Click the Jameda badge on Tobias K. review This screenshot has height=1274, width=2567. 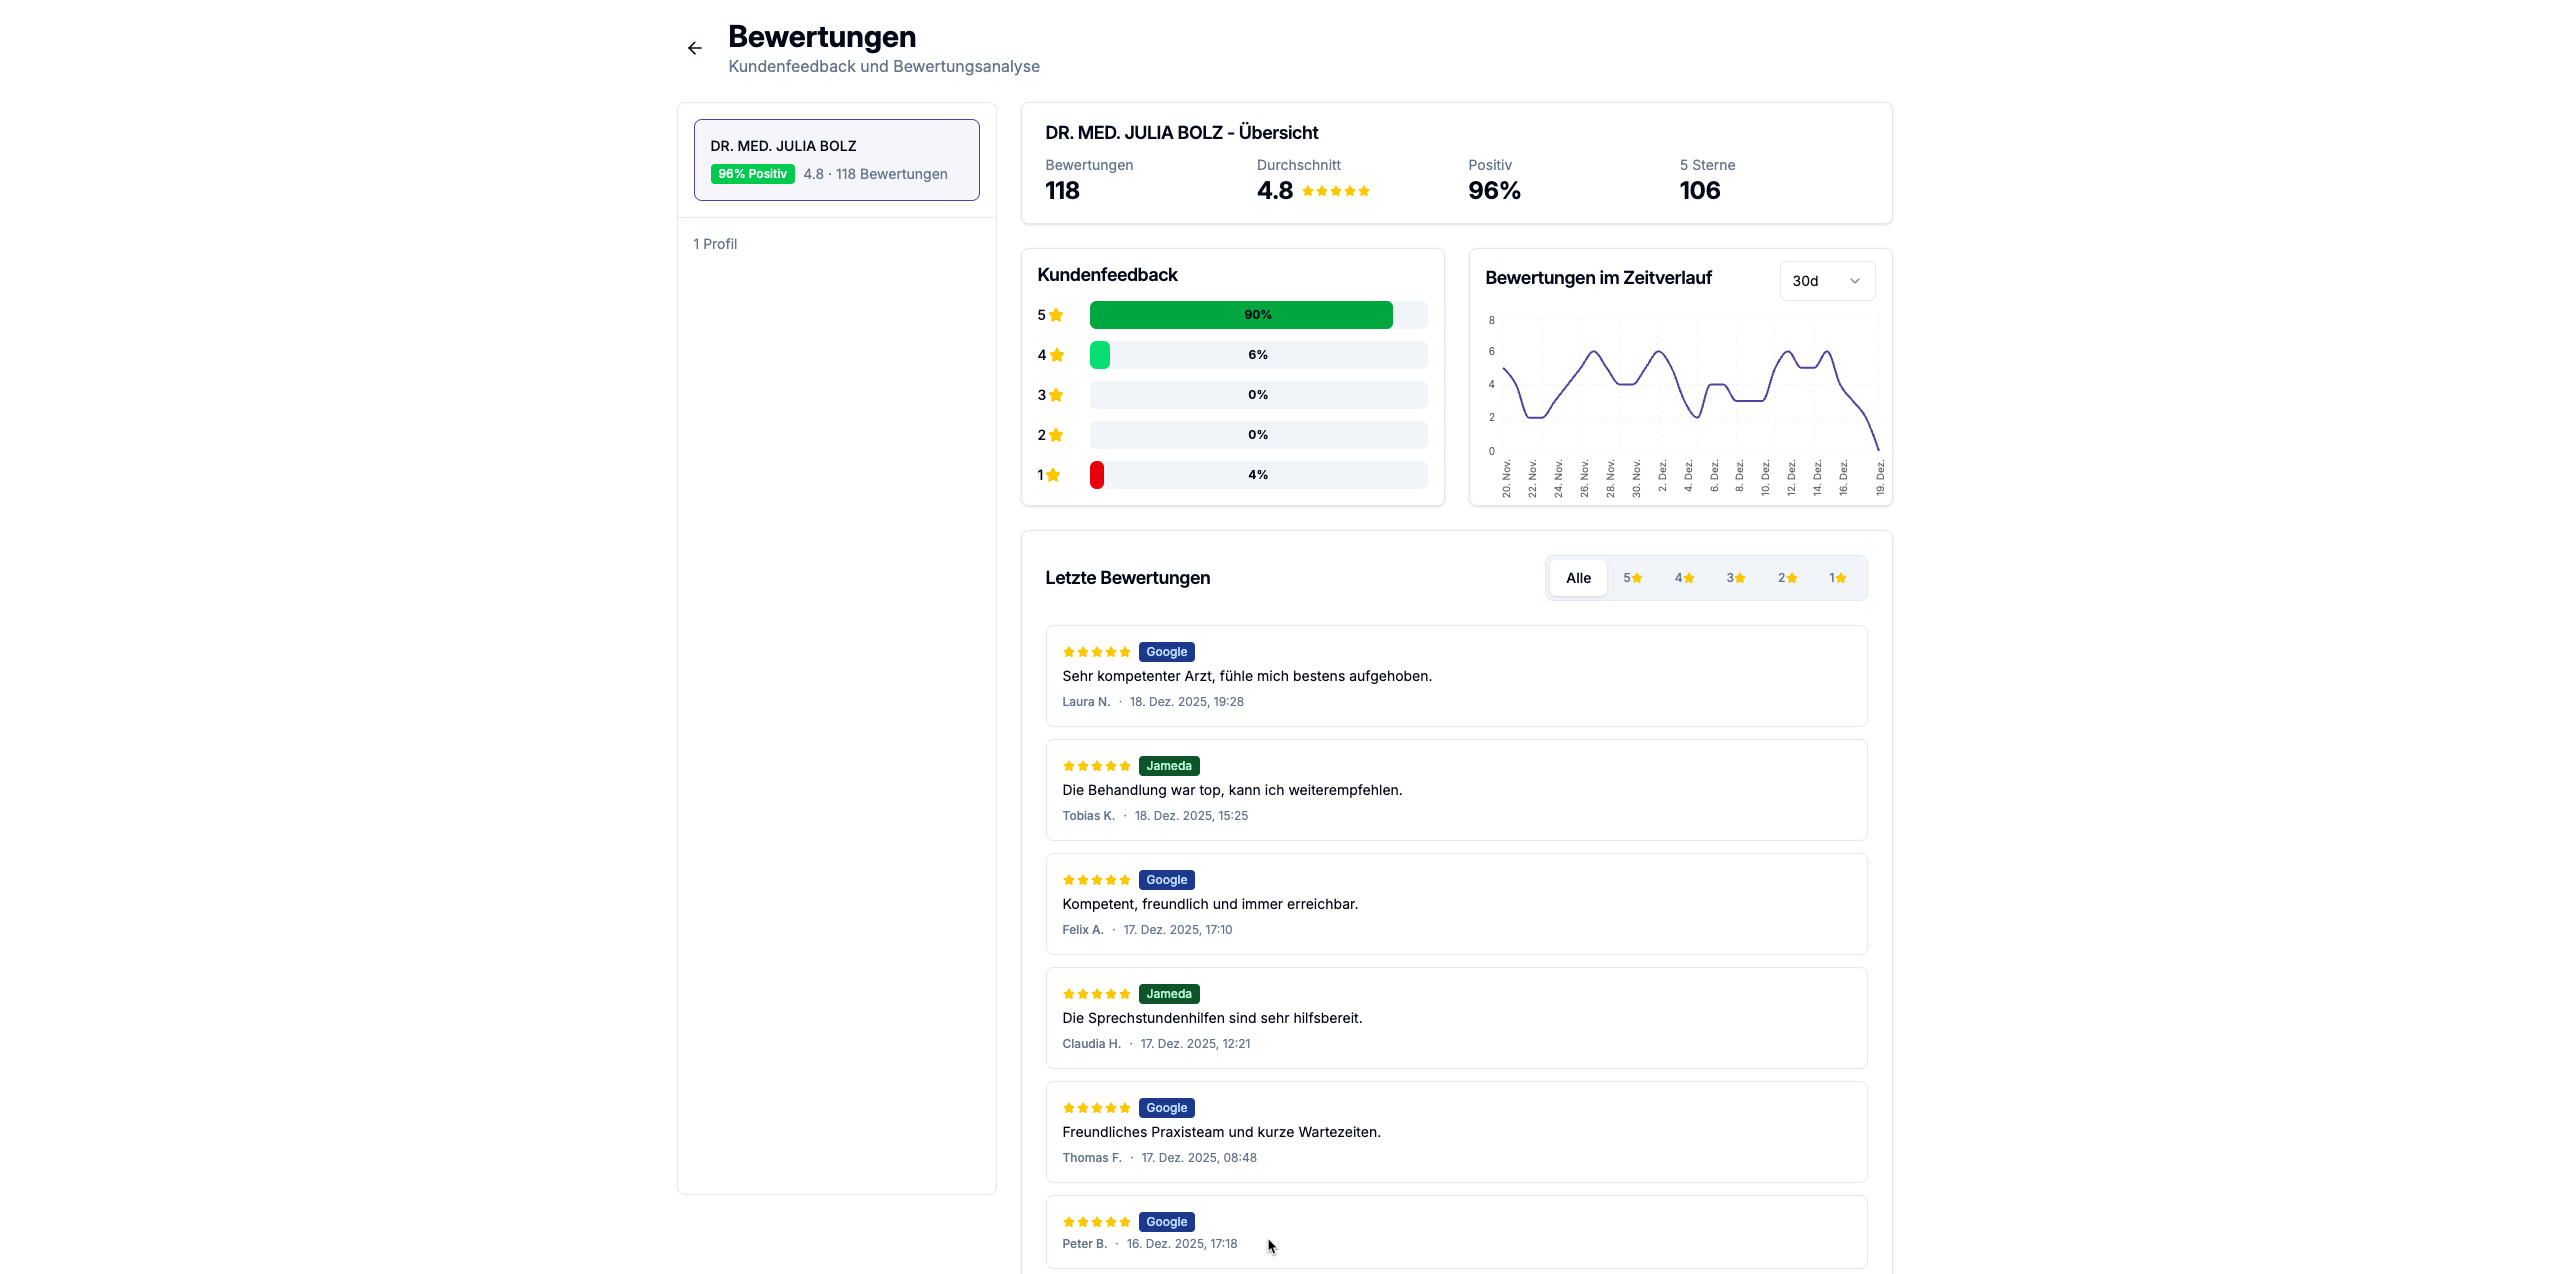pyautogui.click(x=1168, y=766)
